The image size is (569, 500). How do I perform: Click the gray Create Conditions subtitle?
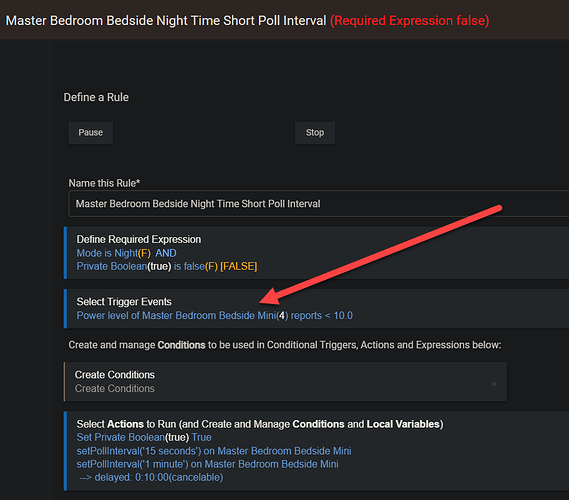(x=115, y=389)
